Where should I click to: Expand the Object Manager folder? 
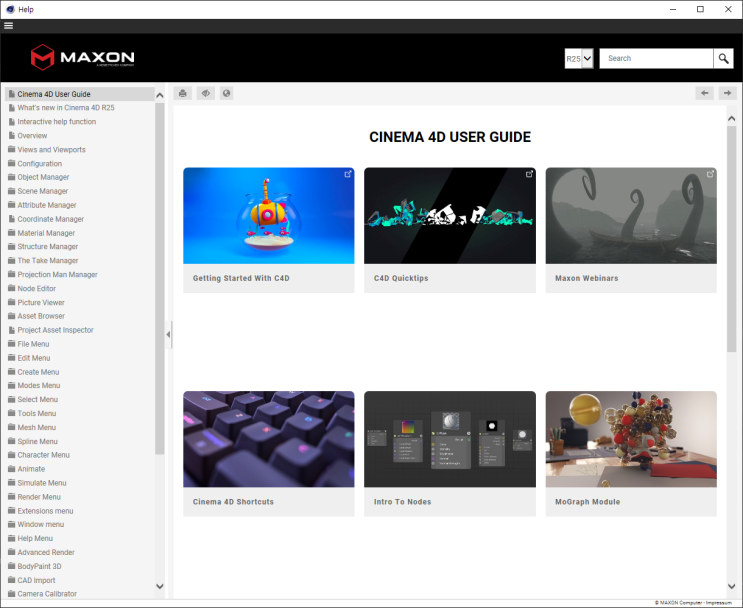tap(11, 177)
